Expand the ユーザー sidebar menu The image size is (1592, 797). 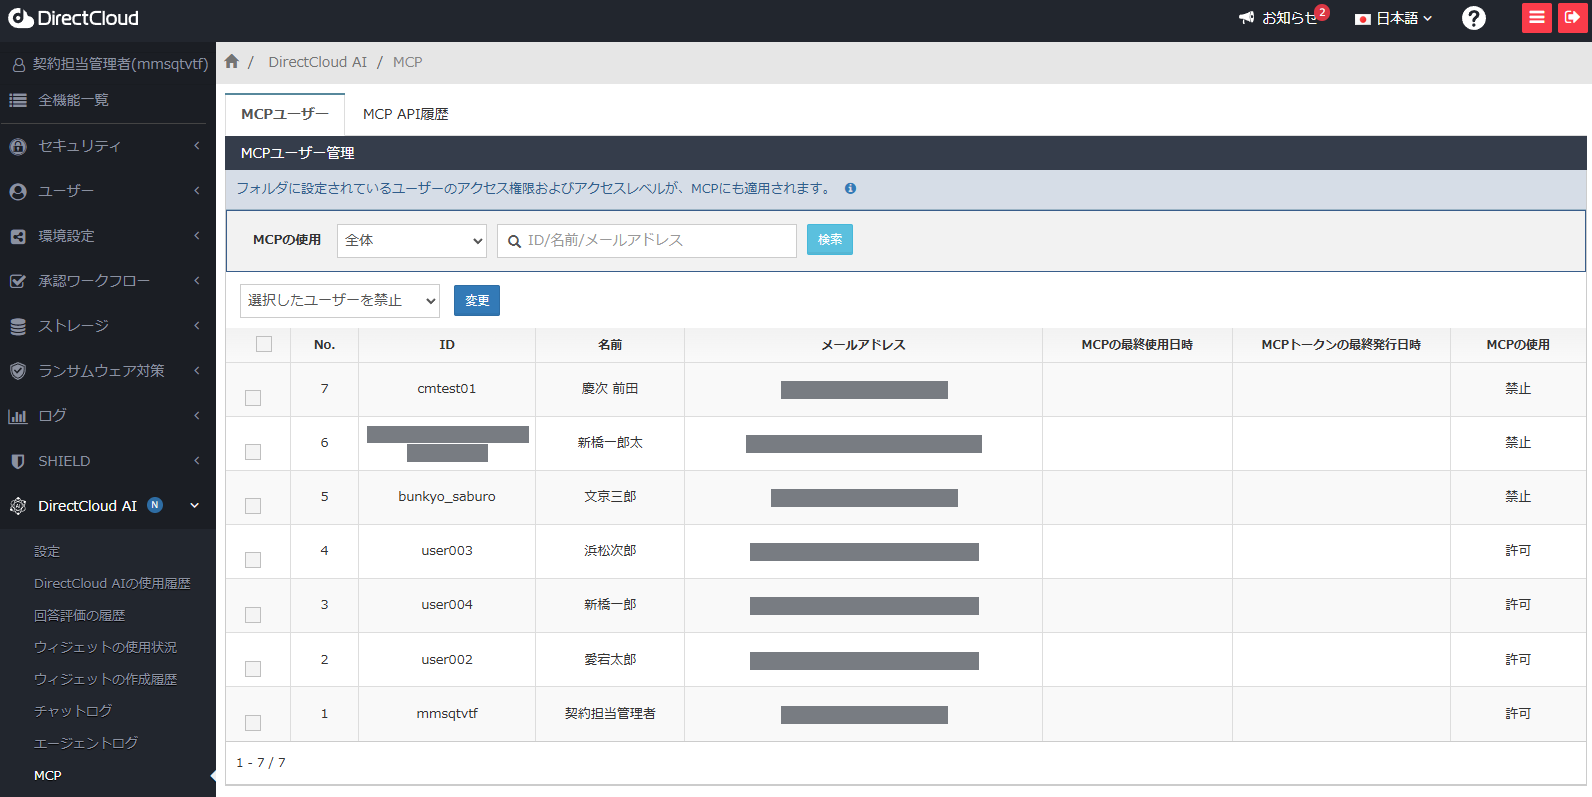pyautogui.click(x=108, y=191)
